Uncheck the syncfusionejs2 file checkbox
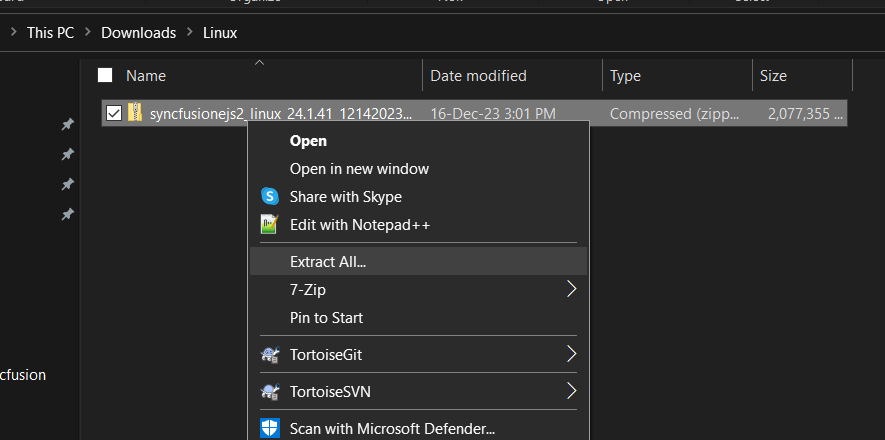 click(114, 113)
